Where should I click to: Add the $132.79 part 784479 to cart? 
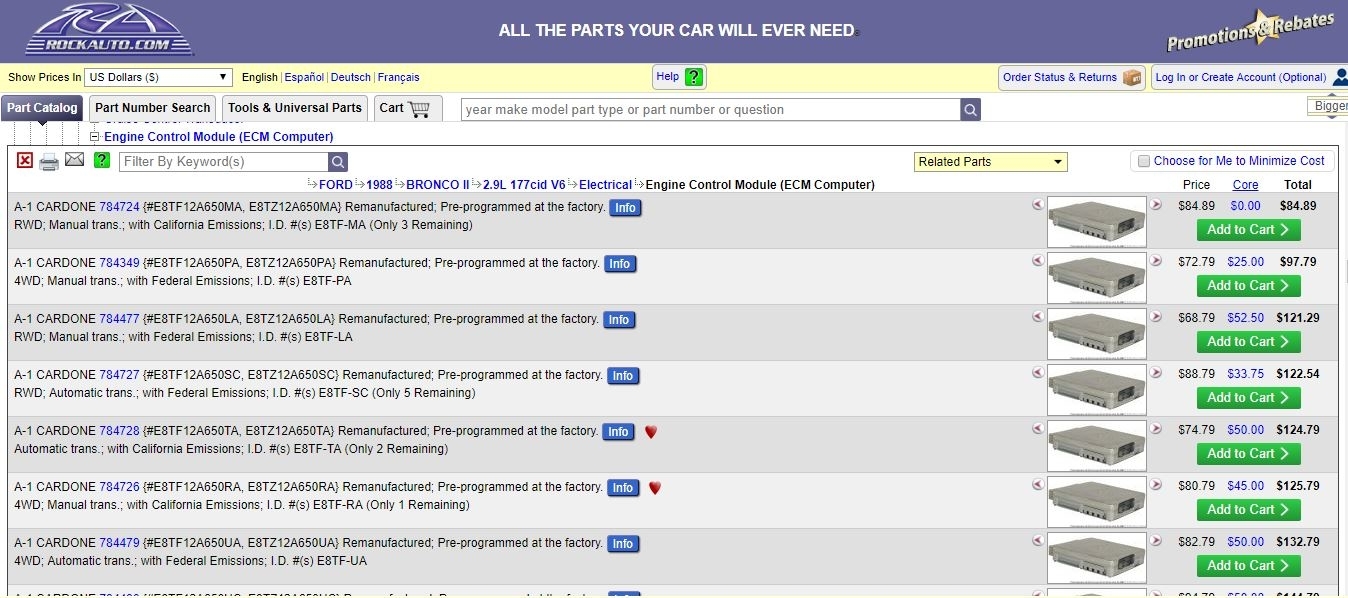pos(1248,566)
